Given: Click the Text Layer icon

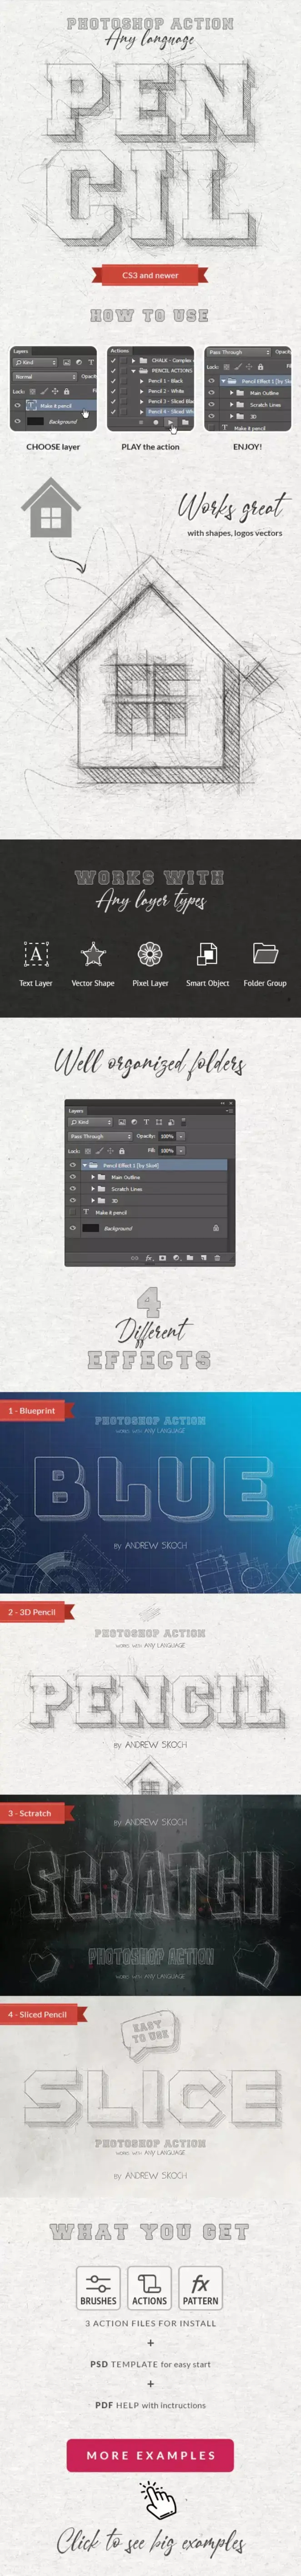Looking at the screenshot, I should 36,954.
